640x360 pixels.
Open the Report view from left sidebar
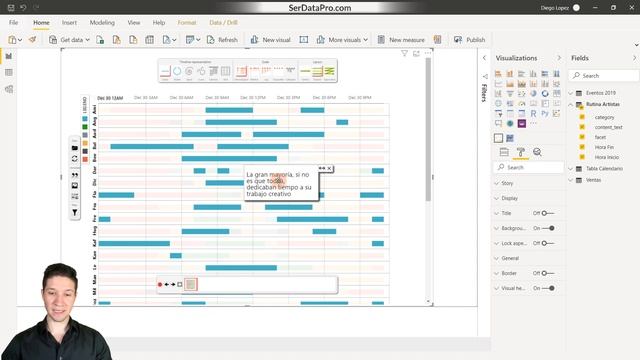click(9, 56)
